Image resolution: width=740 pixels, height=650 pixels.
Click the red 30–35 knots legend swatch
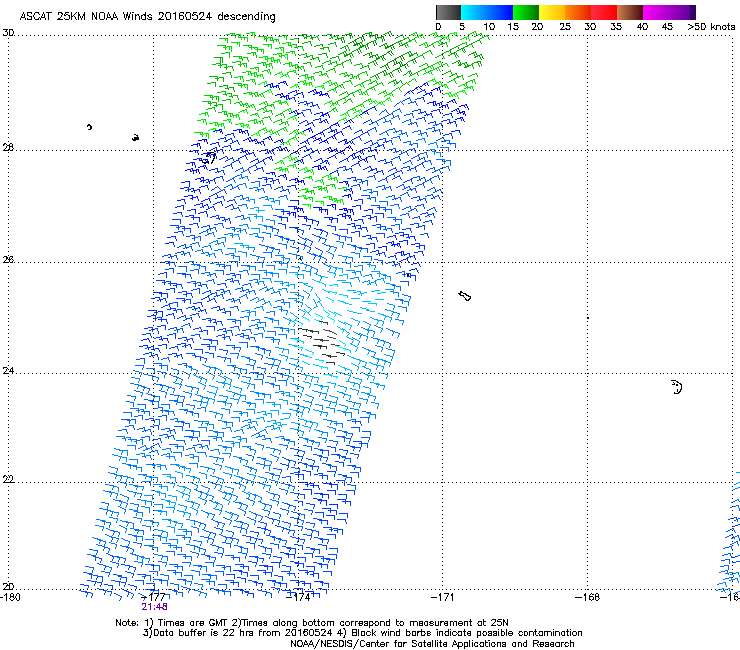coord(604,12)
